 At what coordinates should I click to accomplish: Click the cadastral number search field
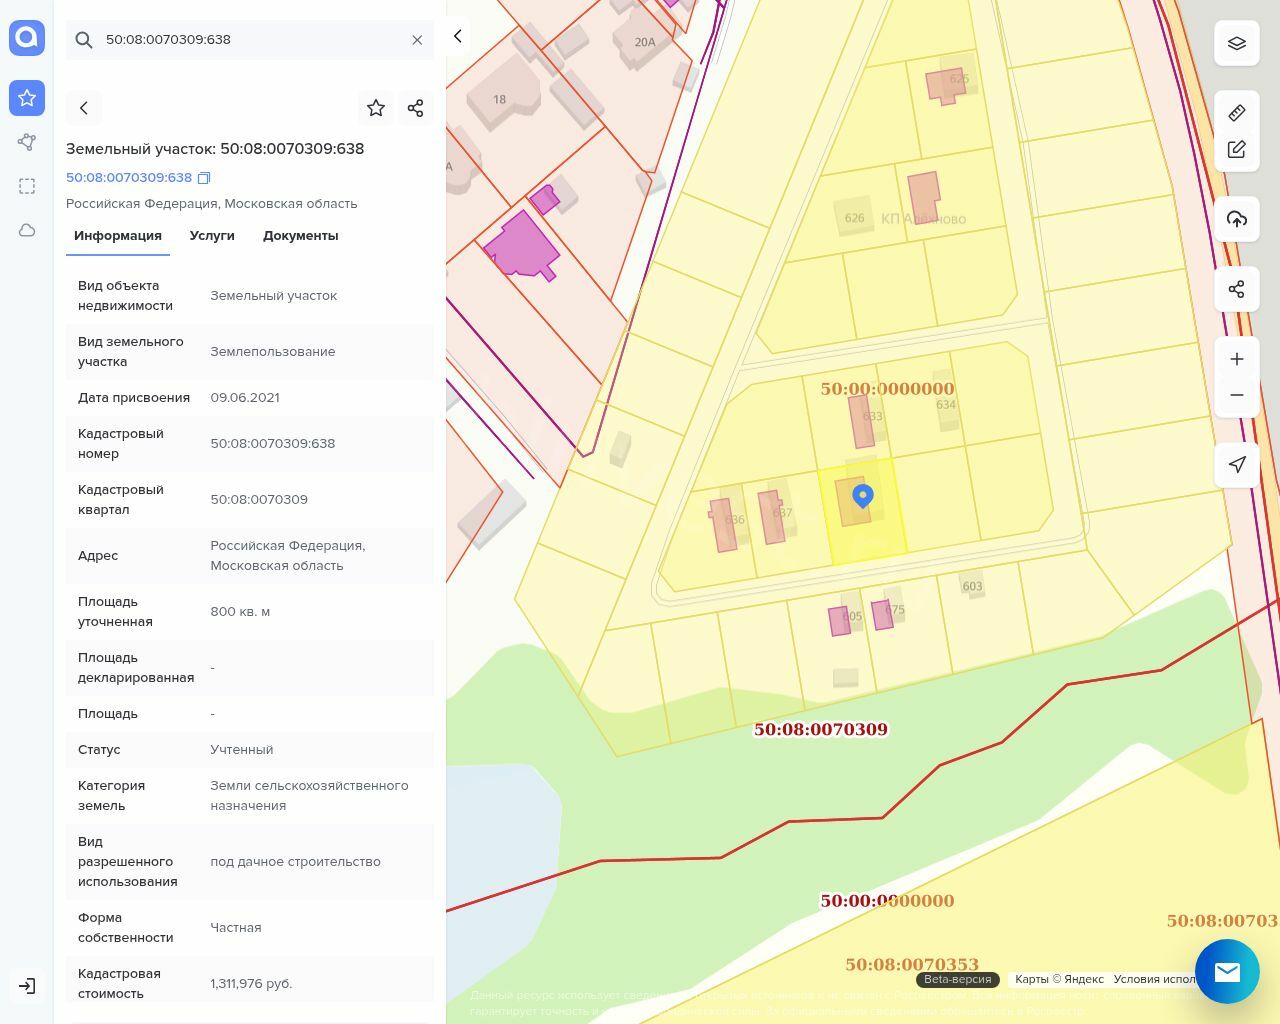coord(250,40)
